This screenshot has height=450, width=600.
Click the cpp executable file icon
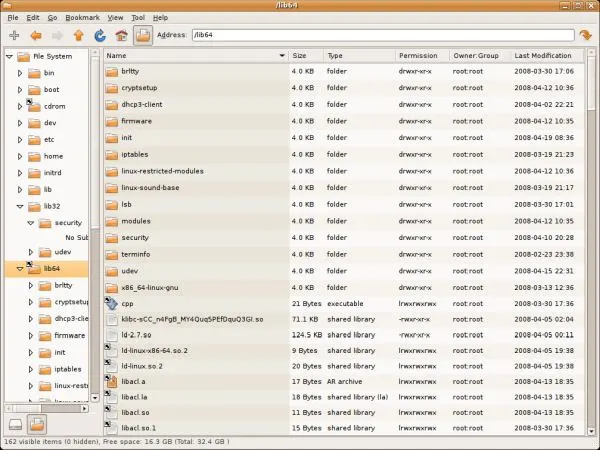click(112, 304)
